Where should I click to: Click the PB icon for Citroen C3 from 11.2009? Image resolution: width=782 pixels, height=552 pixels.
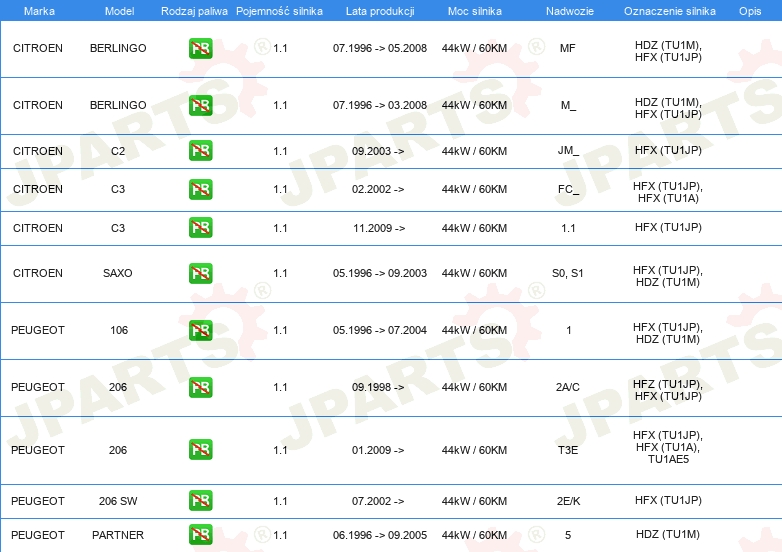pos(200,228)
